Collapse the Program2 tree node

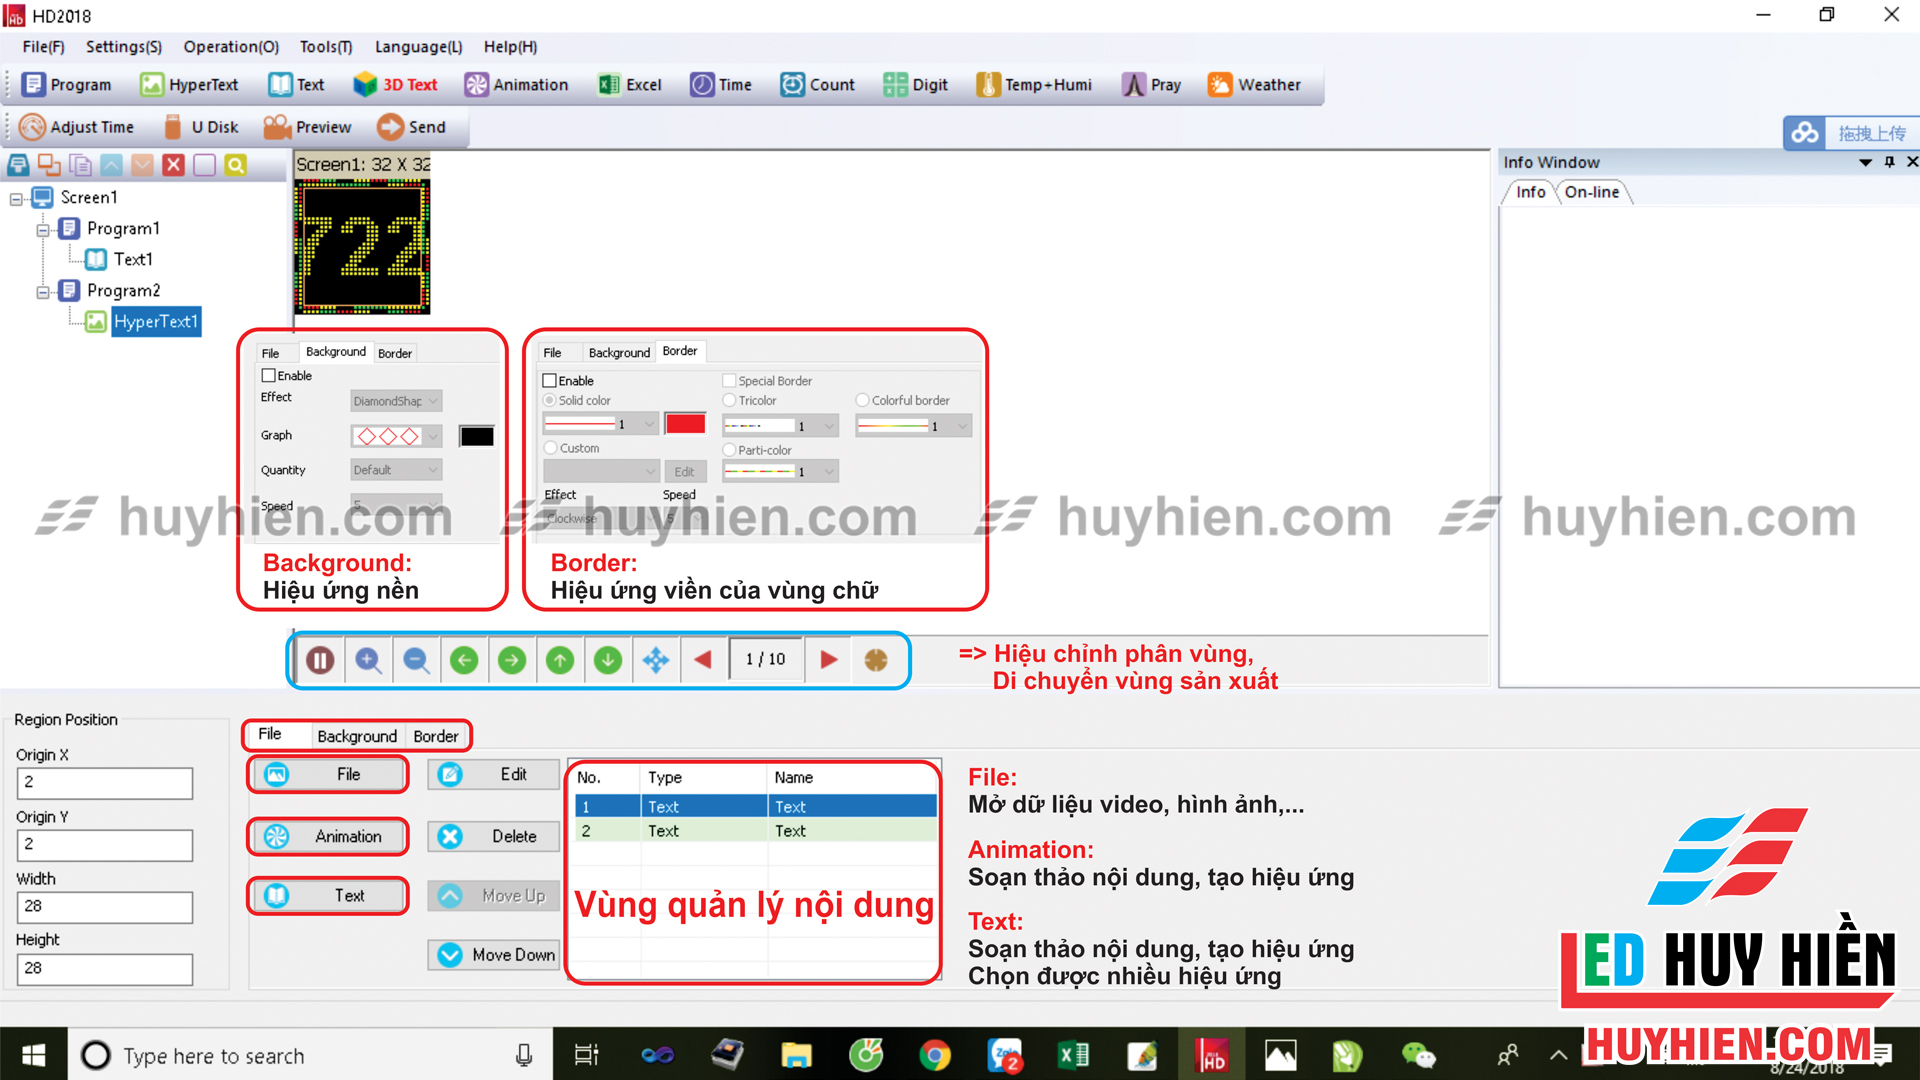[44, 290]
